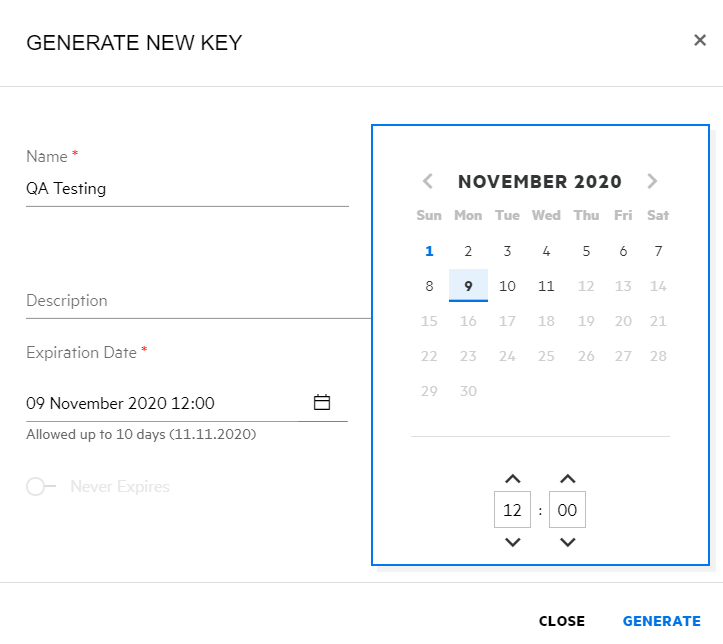Expand the November 2020 month selector
The height and width of the screenshot is (644, 723).
coord(540,182)
